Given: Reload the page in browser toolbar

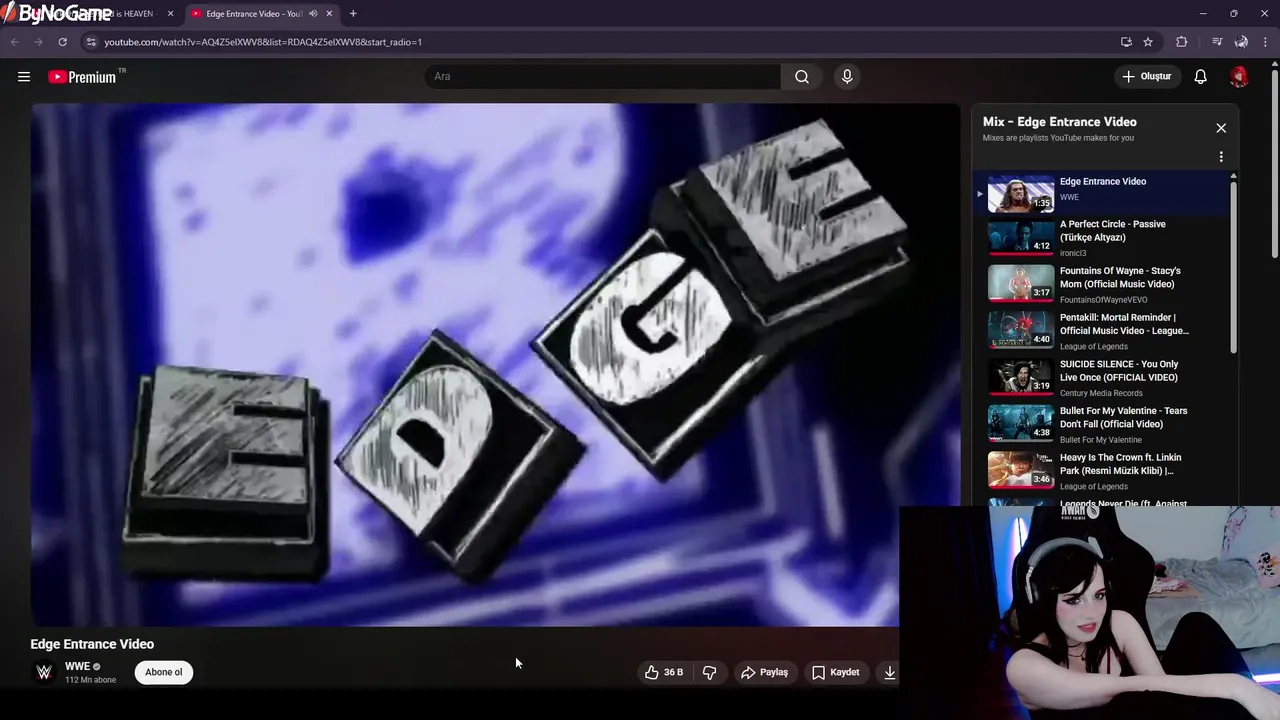Looking at the screenshot, I should pyautogui.click(x=62, y=42).
